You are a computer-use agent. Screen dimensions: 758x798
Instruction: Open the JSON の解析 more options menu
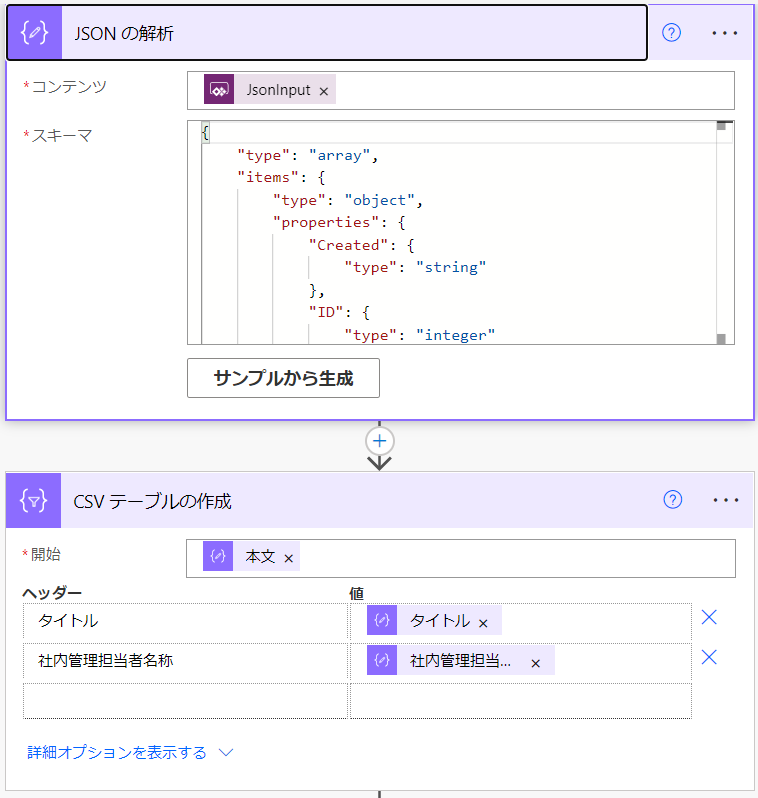pos(724,33)
